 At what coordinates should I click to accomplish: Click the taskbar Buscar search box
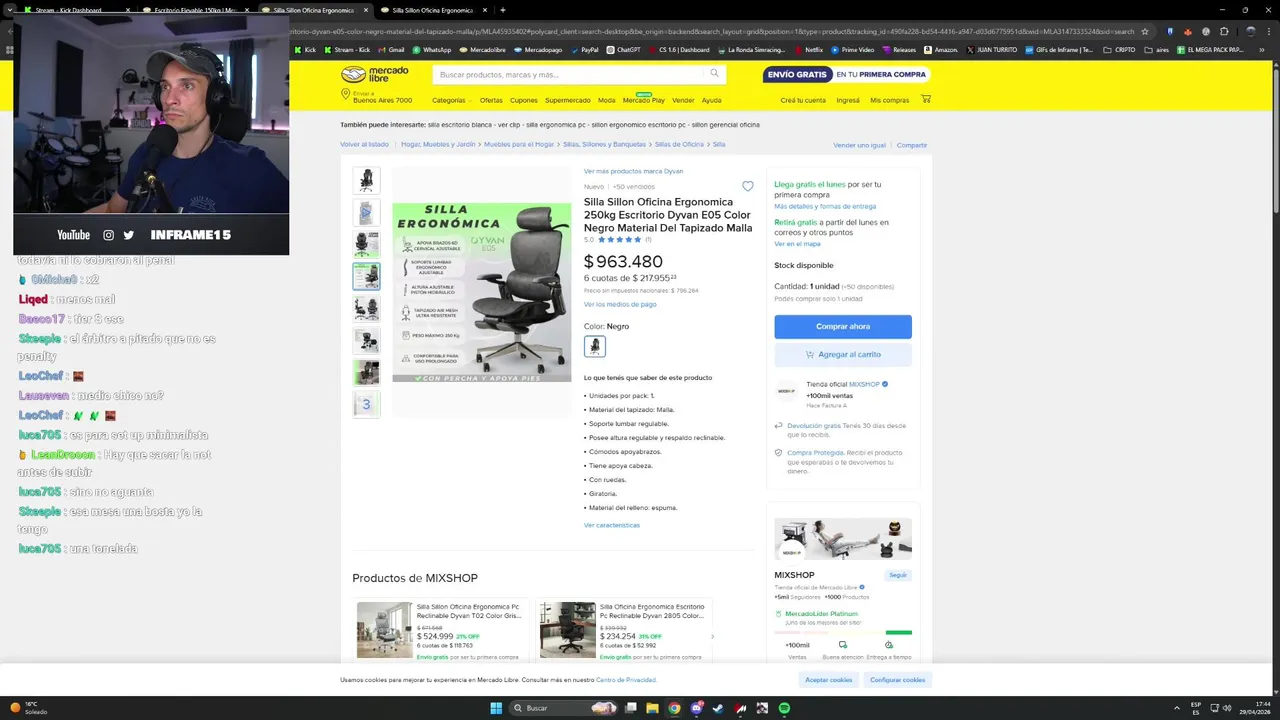(x=565, y=708)
